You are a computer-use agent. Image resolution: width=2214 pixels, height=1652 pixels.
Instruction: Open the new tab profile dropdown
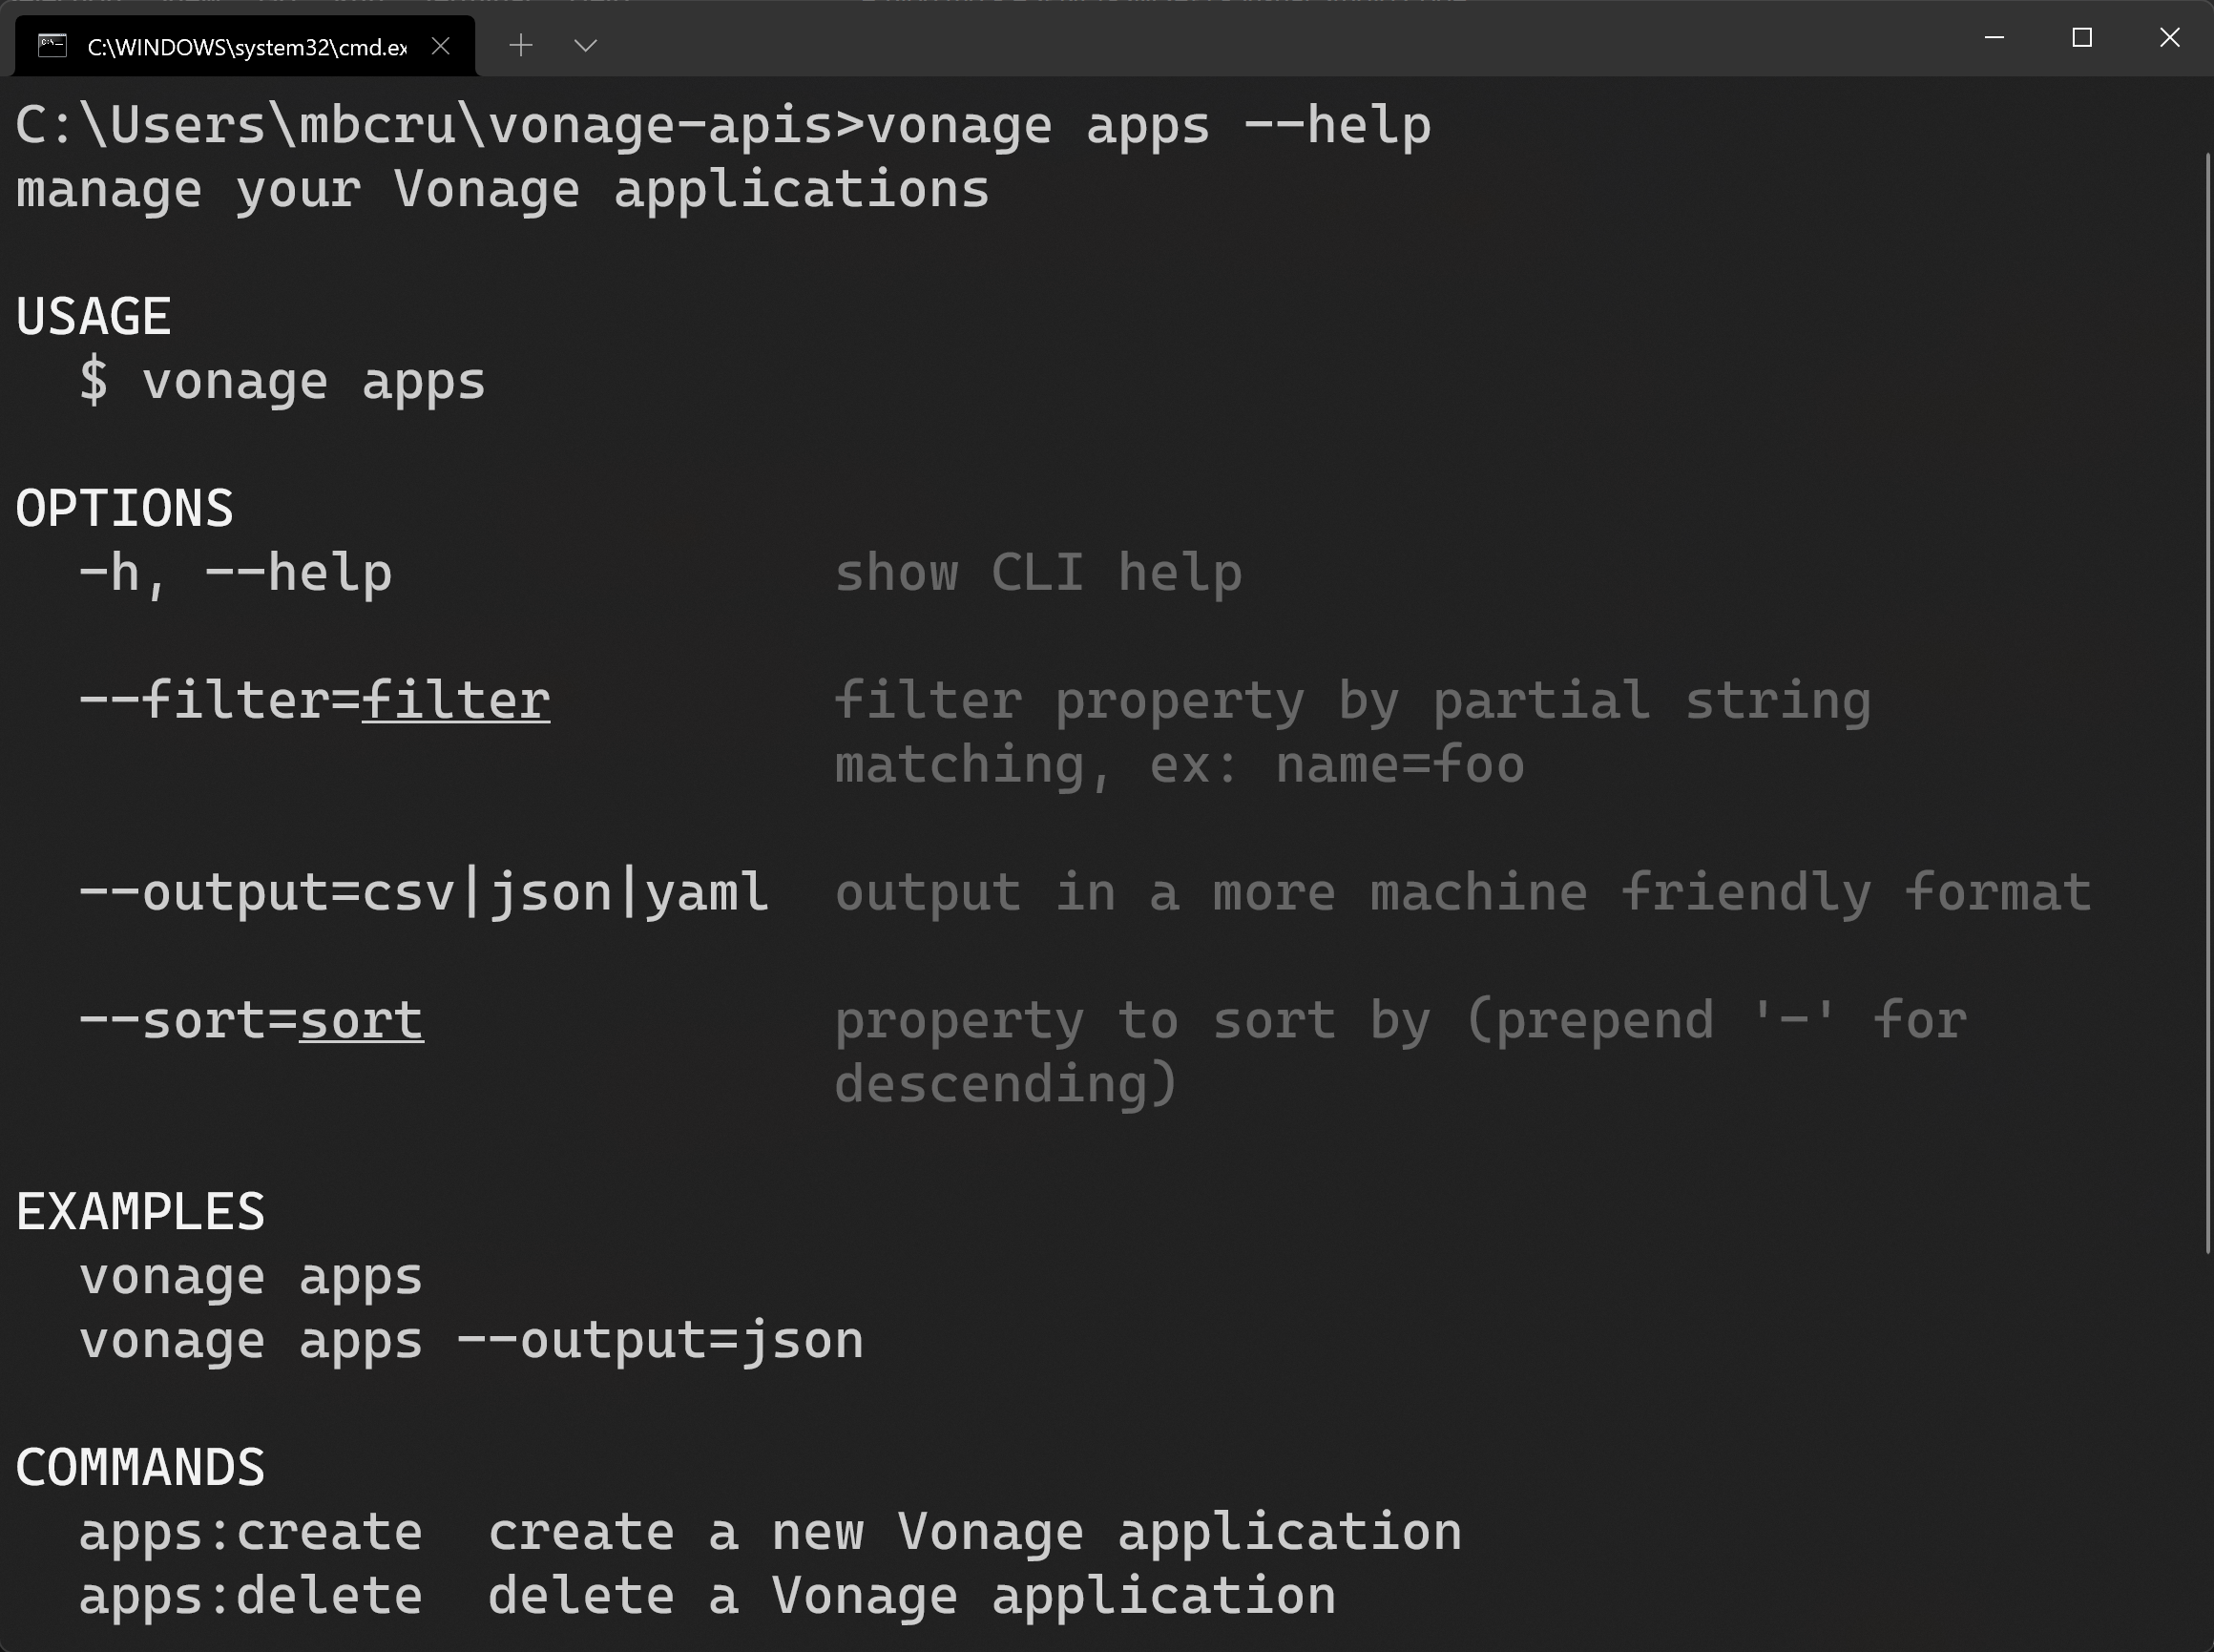[x=586, y=45]
